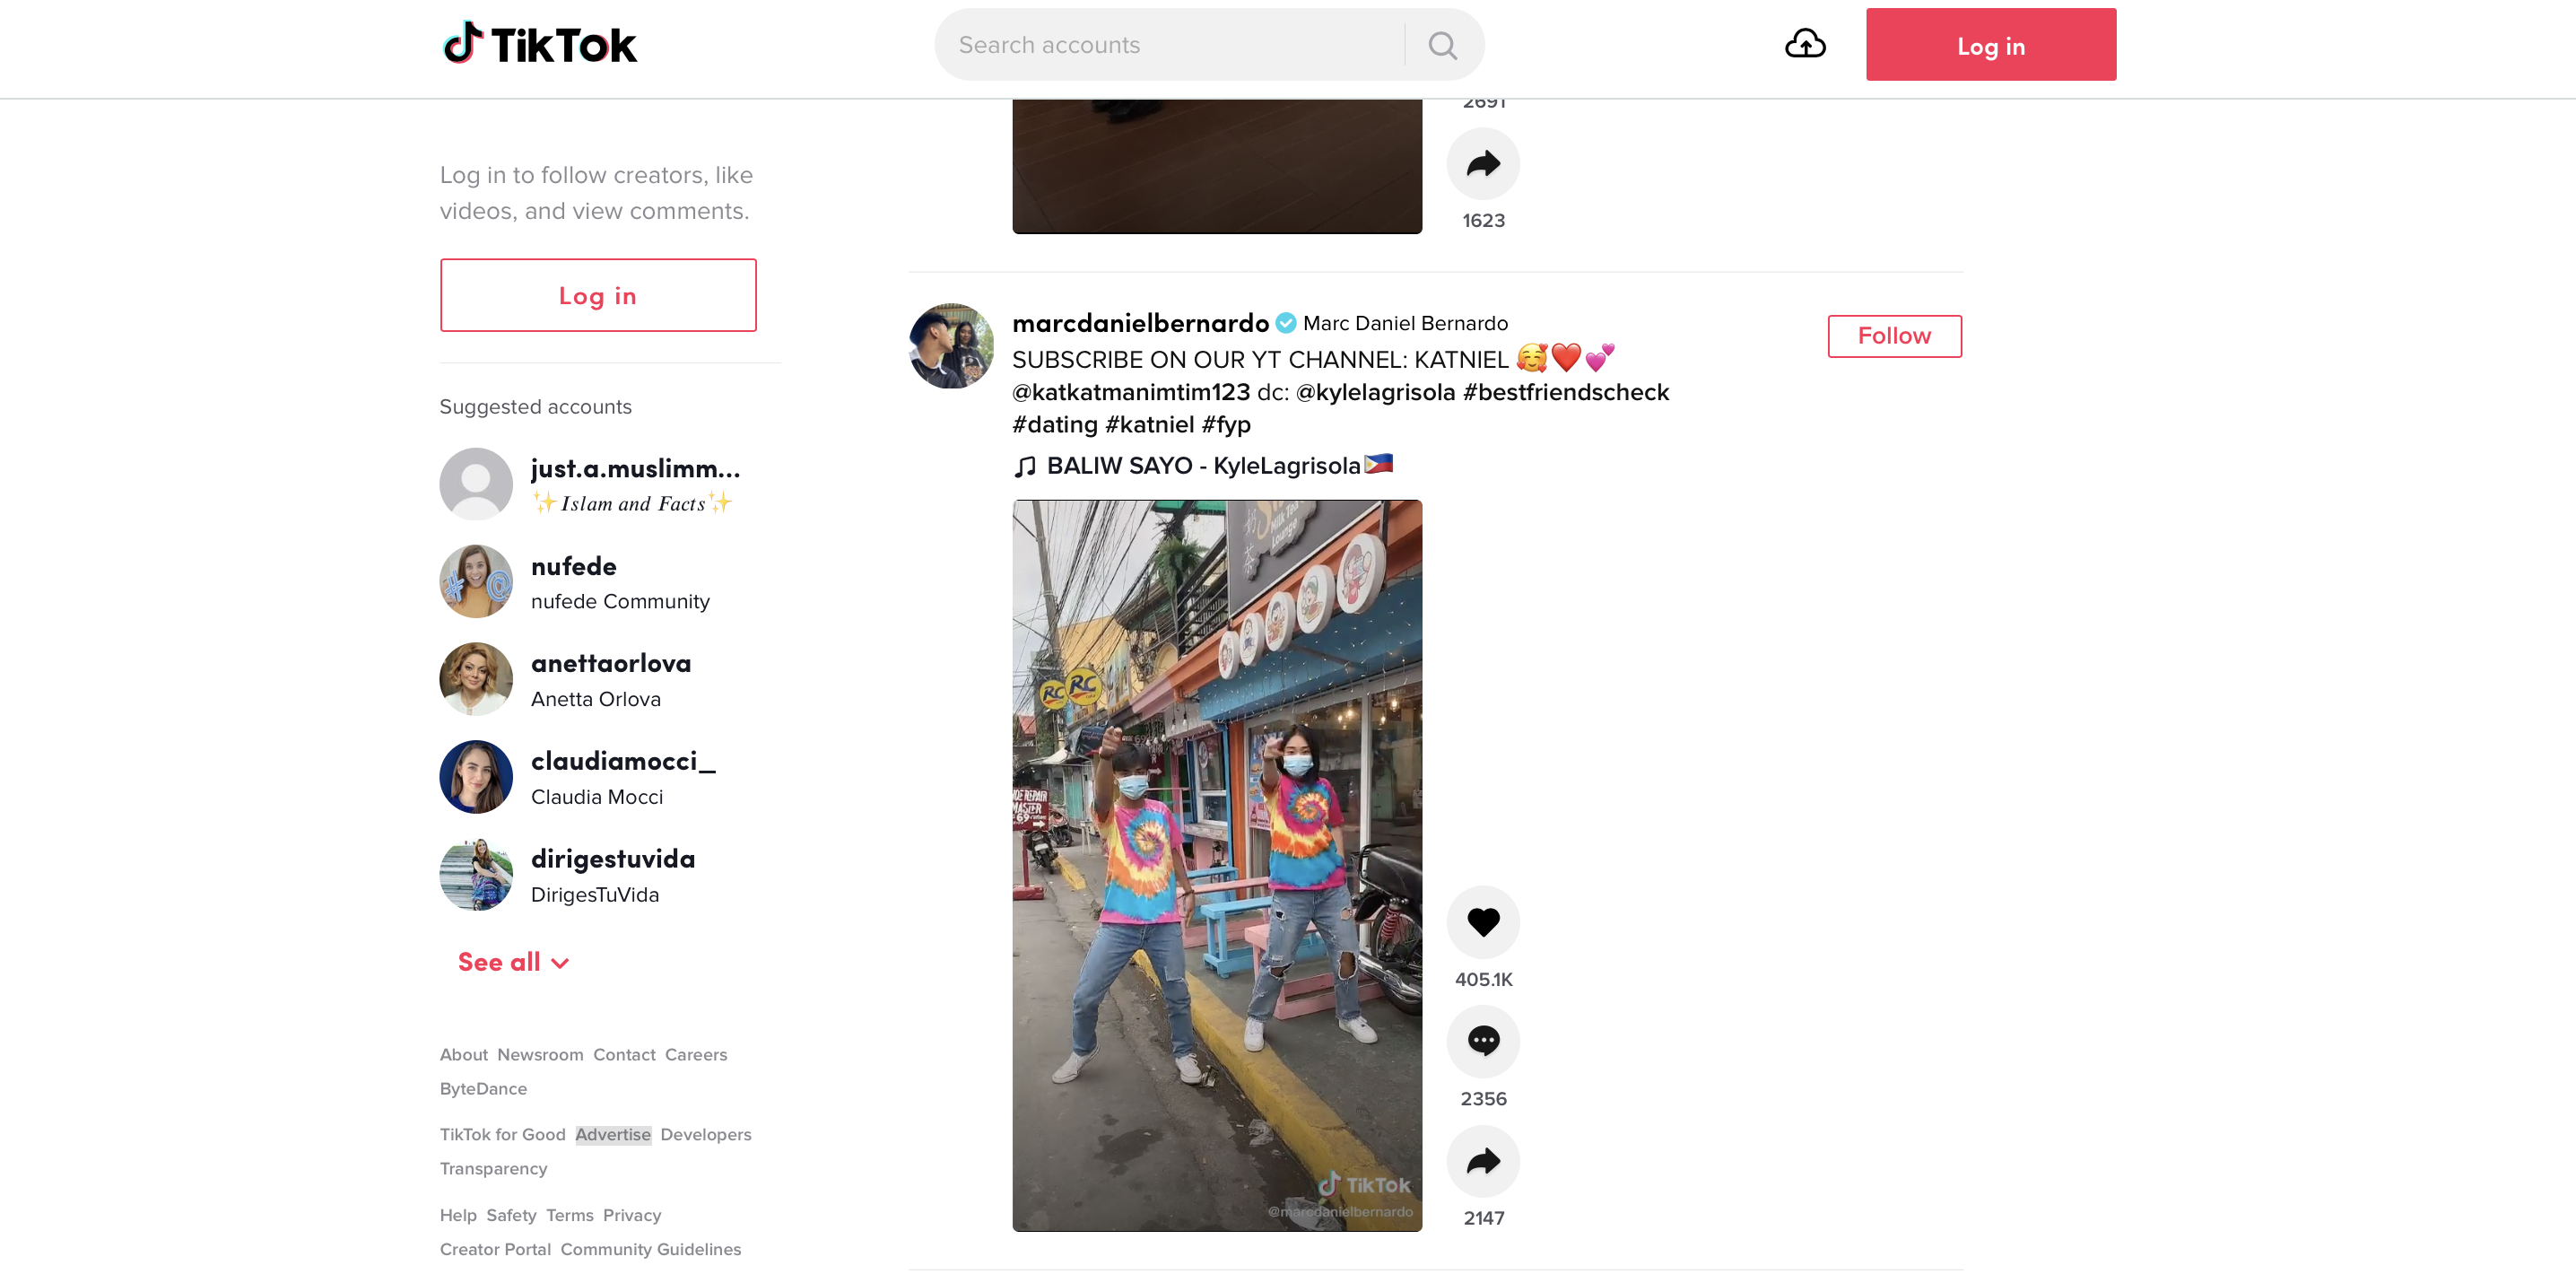Image resolution: width=2576 pixels, height=1274 pixels.
Task: Open dirigestuvida account name
Action: tap(613, 860)
